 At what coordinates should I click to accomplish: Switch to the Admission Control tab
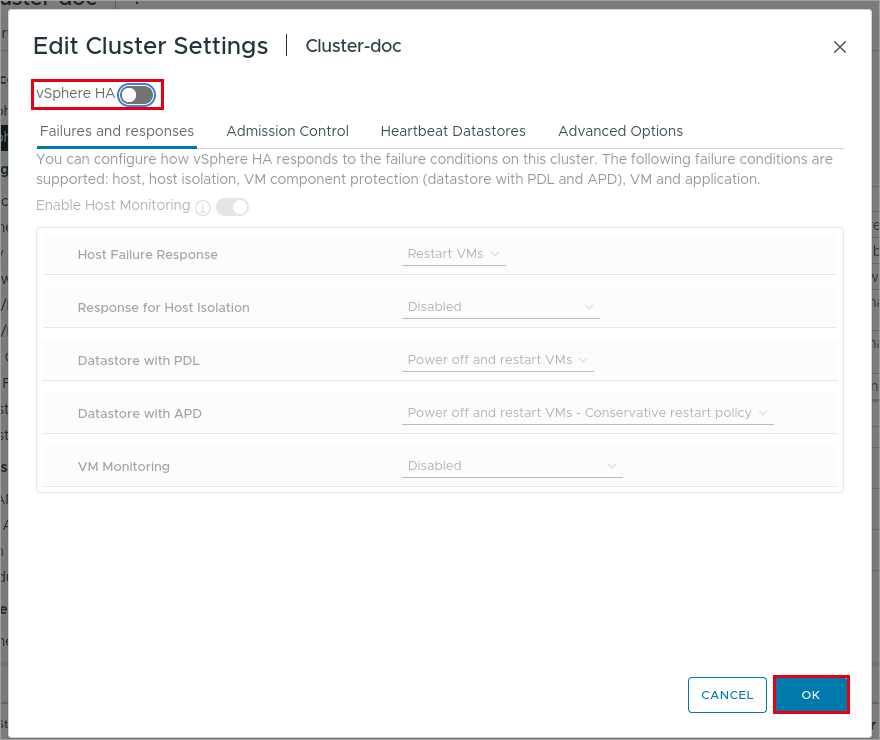pyautogui.click(x=287, y=131)
